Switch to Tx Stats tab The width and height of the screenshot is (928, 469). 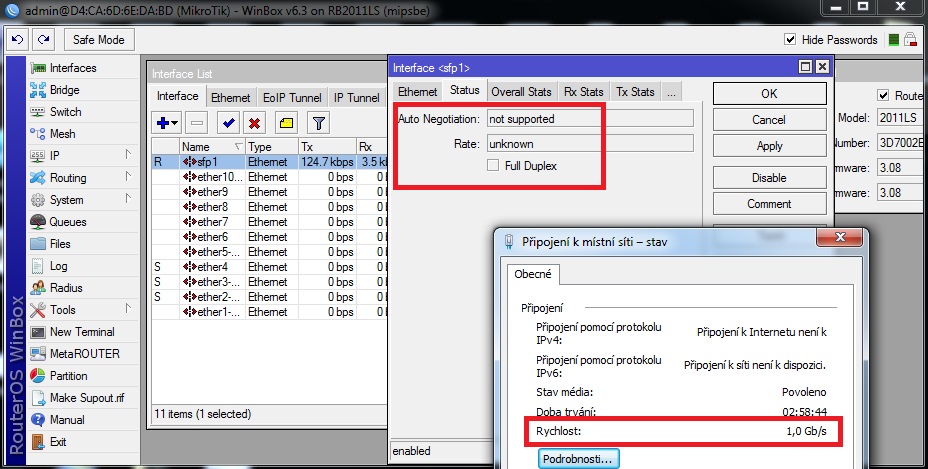635,92
